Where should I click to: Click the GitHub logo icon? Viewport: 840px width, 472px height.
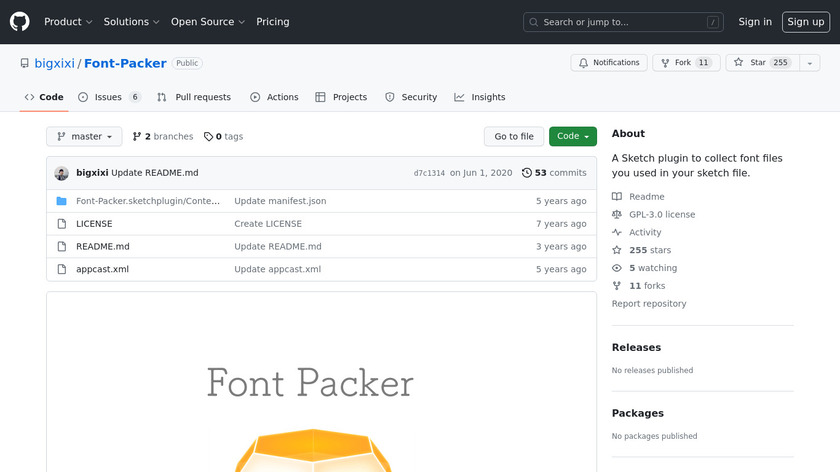(x=20, y=21)
